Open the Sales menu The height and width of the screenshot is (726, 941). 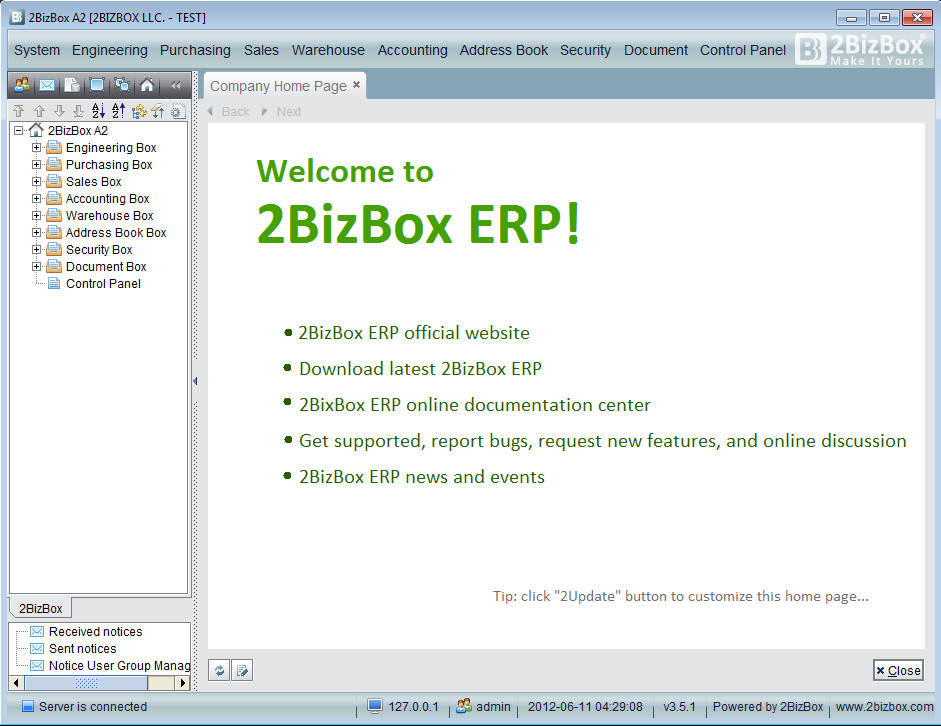[x=261, y=50]
